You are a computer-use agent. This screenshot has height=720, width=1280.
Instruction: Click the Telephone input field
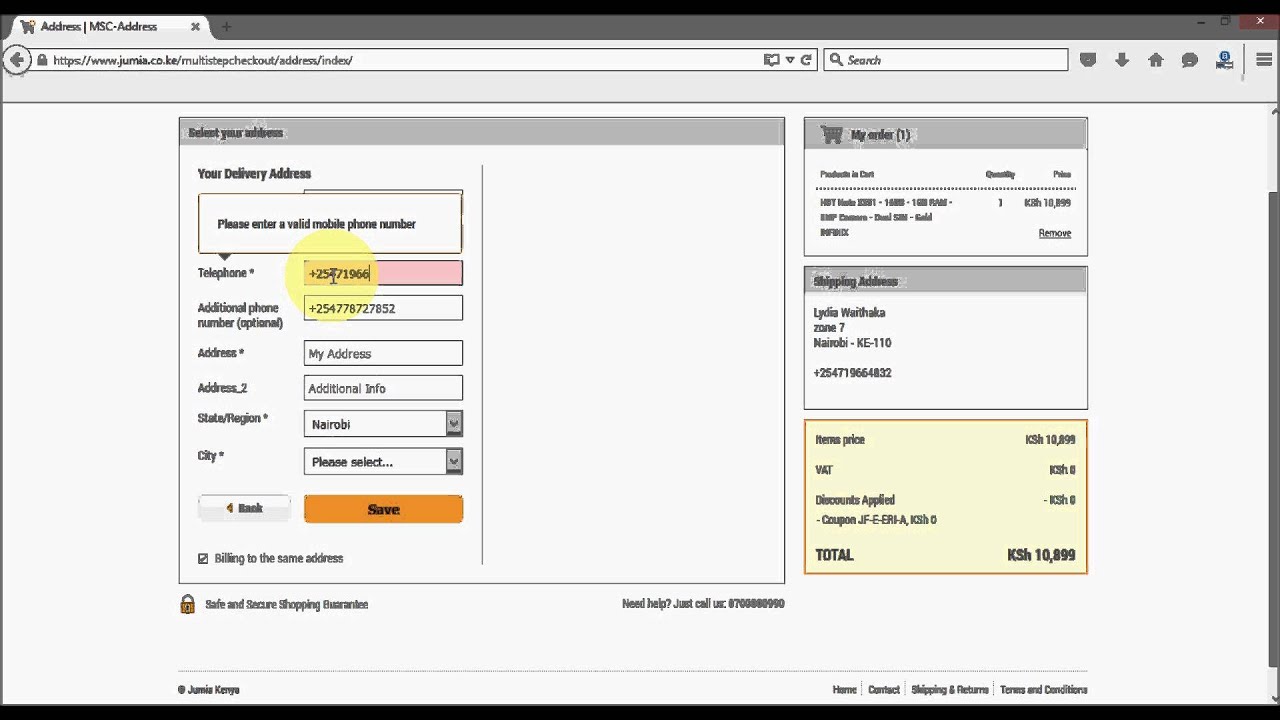coord(383,273)
